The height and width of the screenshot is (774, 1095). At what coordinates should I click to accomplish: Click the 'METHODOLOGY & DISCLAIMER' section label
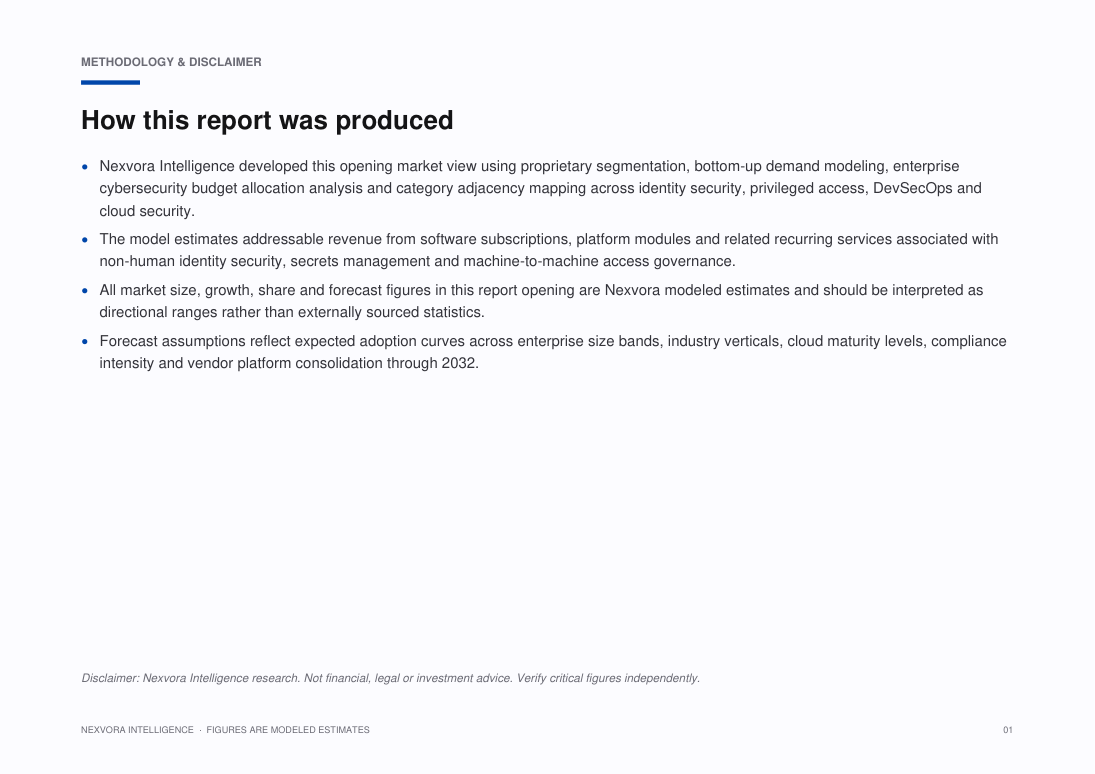(171, 62)
